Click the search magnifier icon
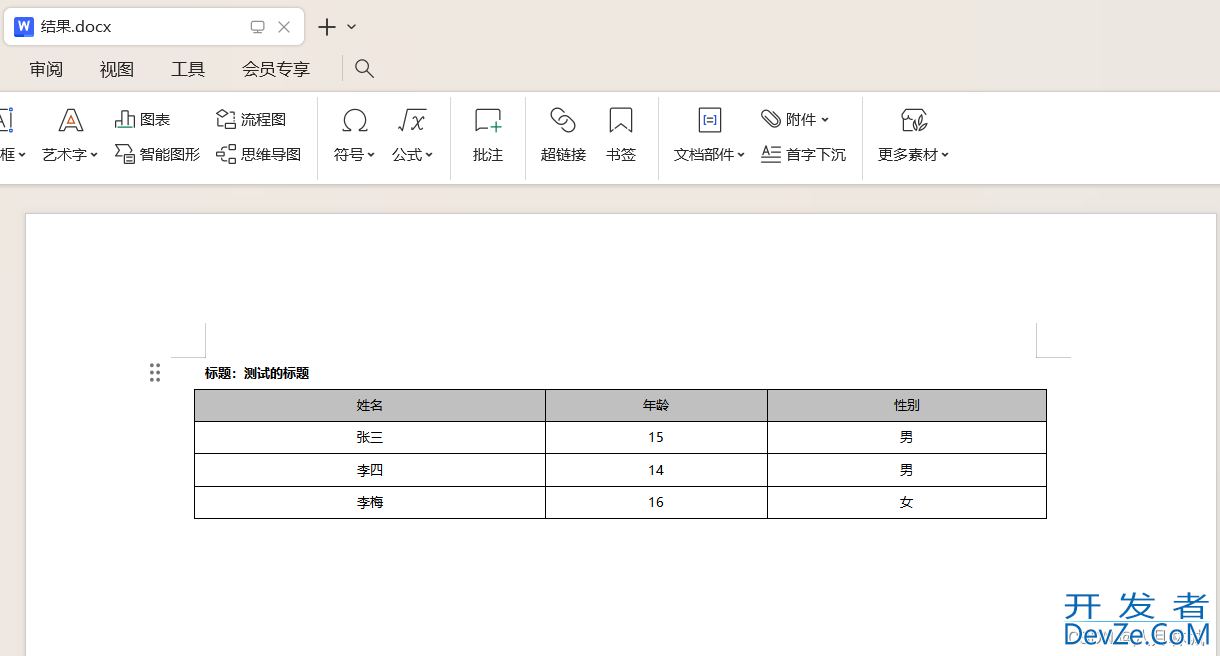1220x656 pixels. point(365,68)
